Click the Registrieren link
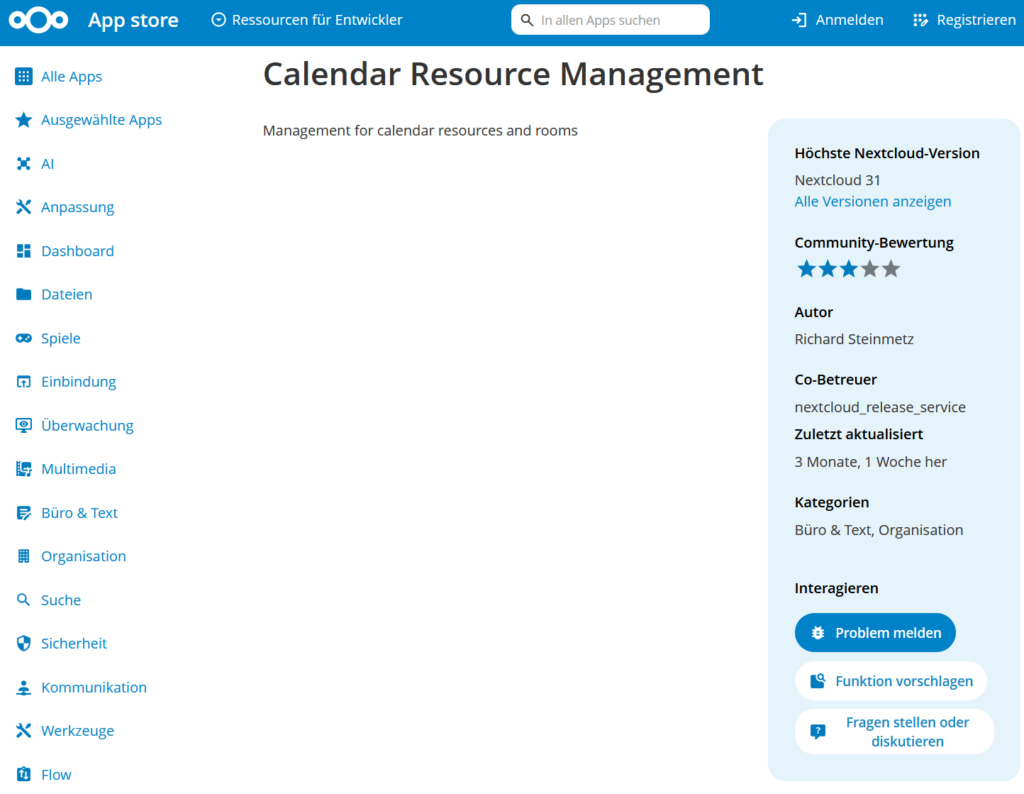The image size is (1024, 794). tap(964, 20)
